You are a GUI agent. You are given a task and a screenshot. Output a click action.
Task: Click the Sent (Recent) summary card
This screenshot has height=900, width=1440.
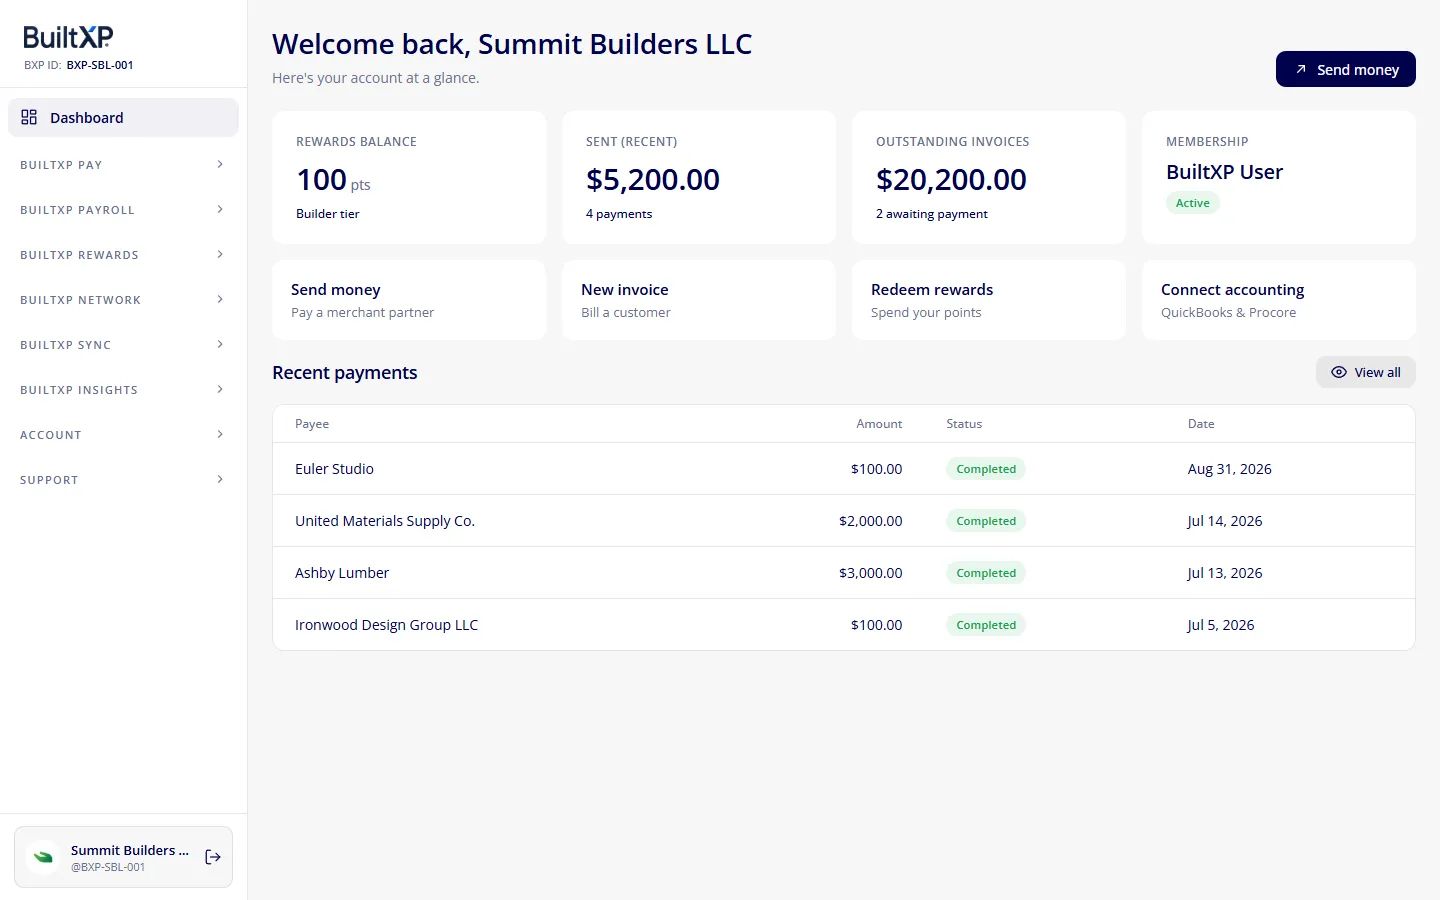pos(699,177)
